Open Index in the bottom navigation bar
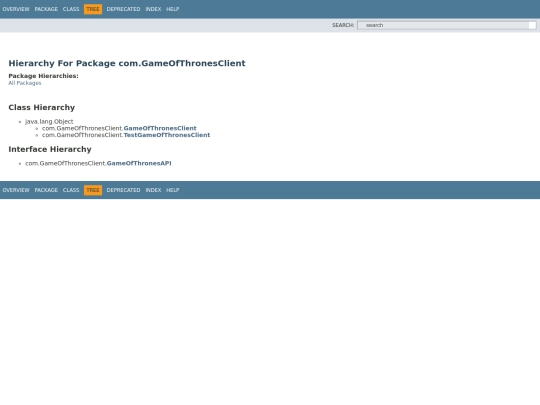The width and height of the screenshot is (540, 405). [x=153, y=190]
